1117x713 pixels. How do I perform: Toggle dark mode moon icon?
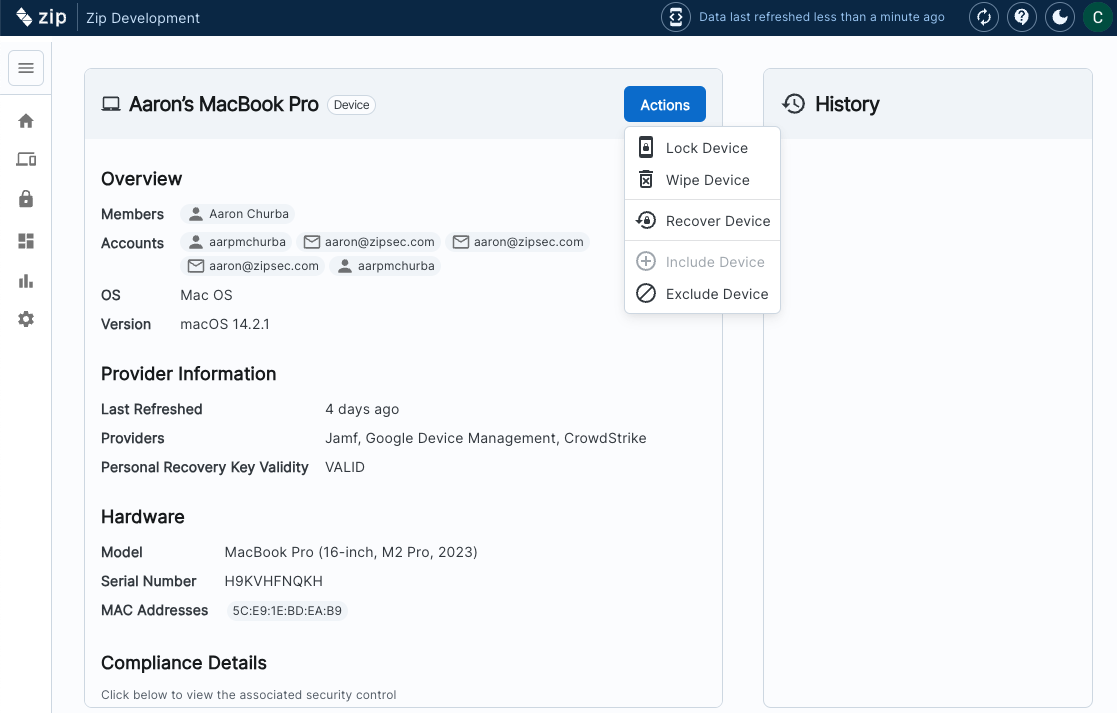pos(1058,17)
